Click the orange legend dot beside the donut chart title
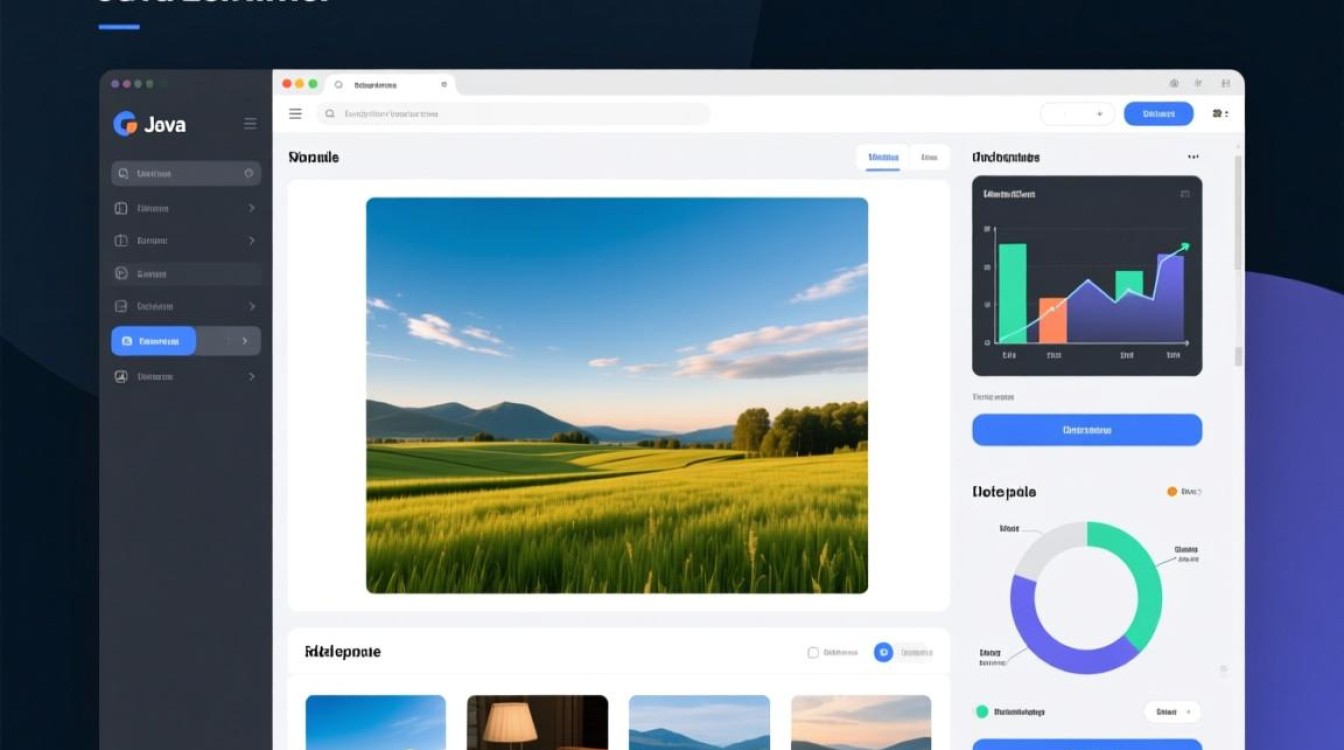This screenshot has height=750, width=1344. pyautogui.click(x=1172, y=492)
